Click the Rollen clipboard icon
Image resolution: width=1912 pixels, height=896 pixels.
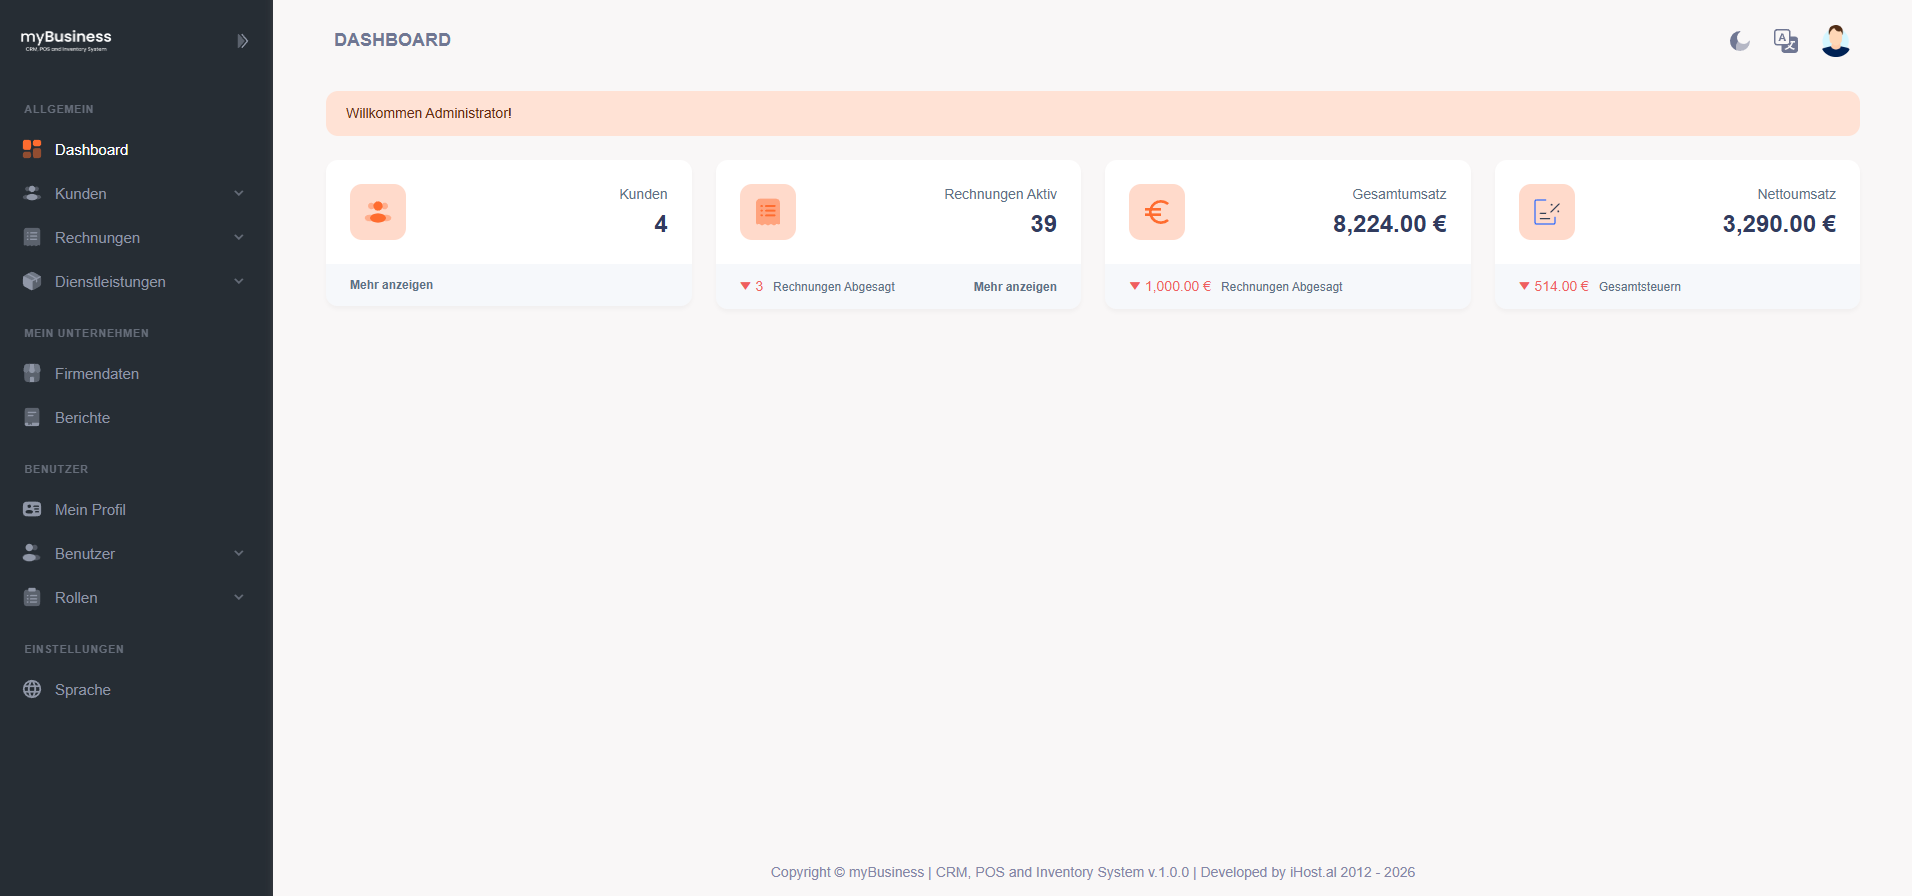coord(32,597)
